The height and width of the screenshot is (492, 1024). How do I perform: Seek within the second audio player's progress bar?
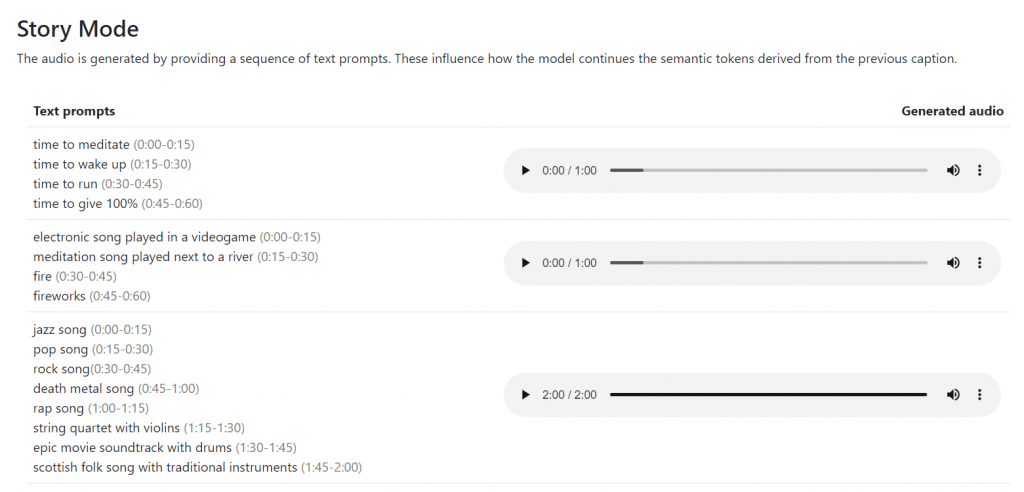tap(769, 263)
